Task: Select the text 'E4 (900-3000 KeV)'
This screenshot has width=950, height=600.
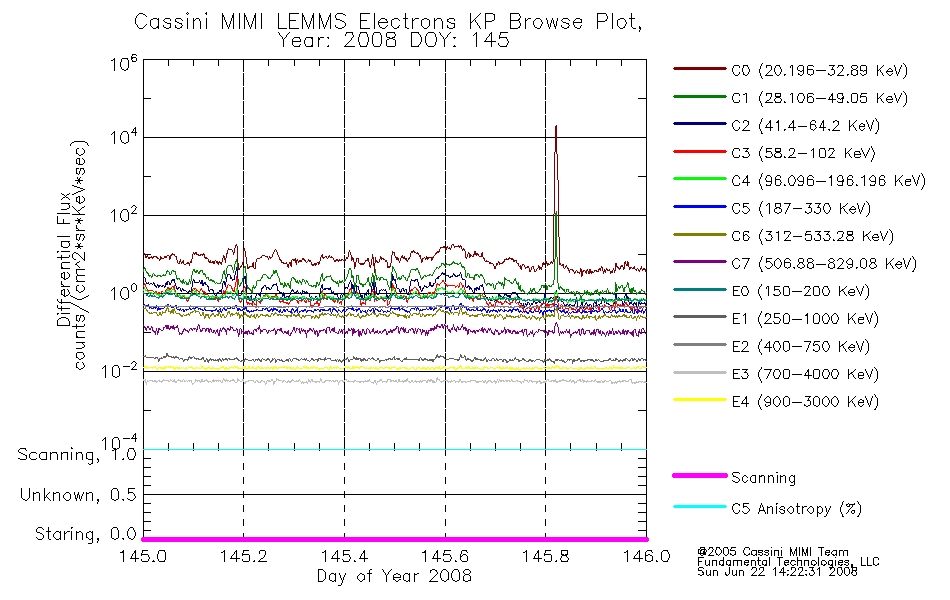Action: pos(805,402)
